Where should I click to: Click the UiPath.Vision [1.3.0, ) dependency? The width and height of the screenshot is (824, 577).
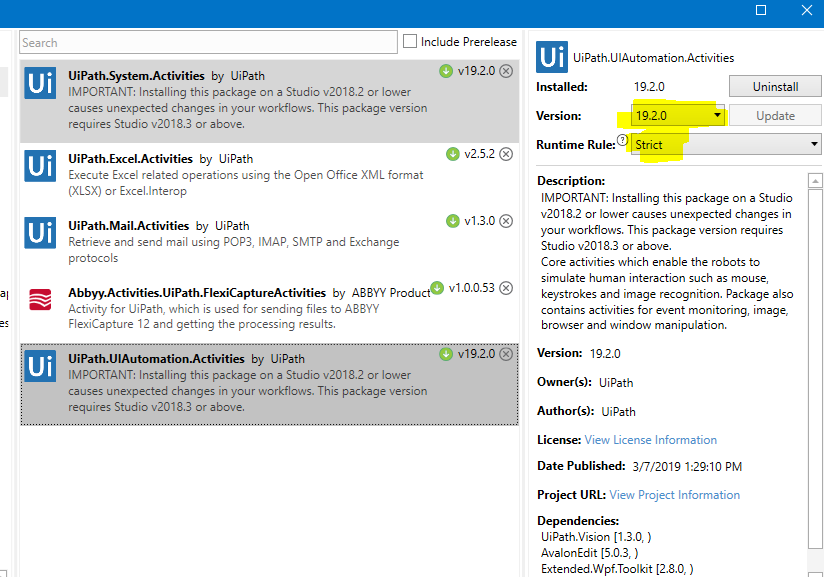click(x=596, y=537)
